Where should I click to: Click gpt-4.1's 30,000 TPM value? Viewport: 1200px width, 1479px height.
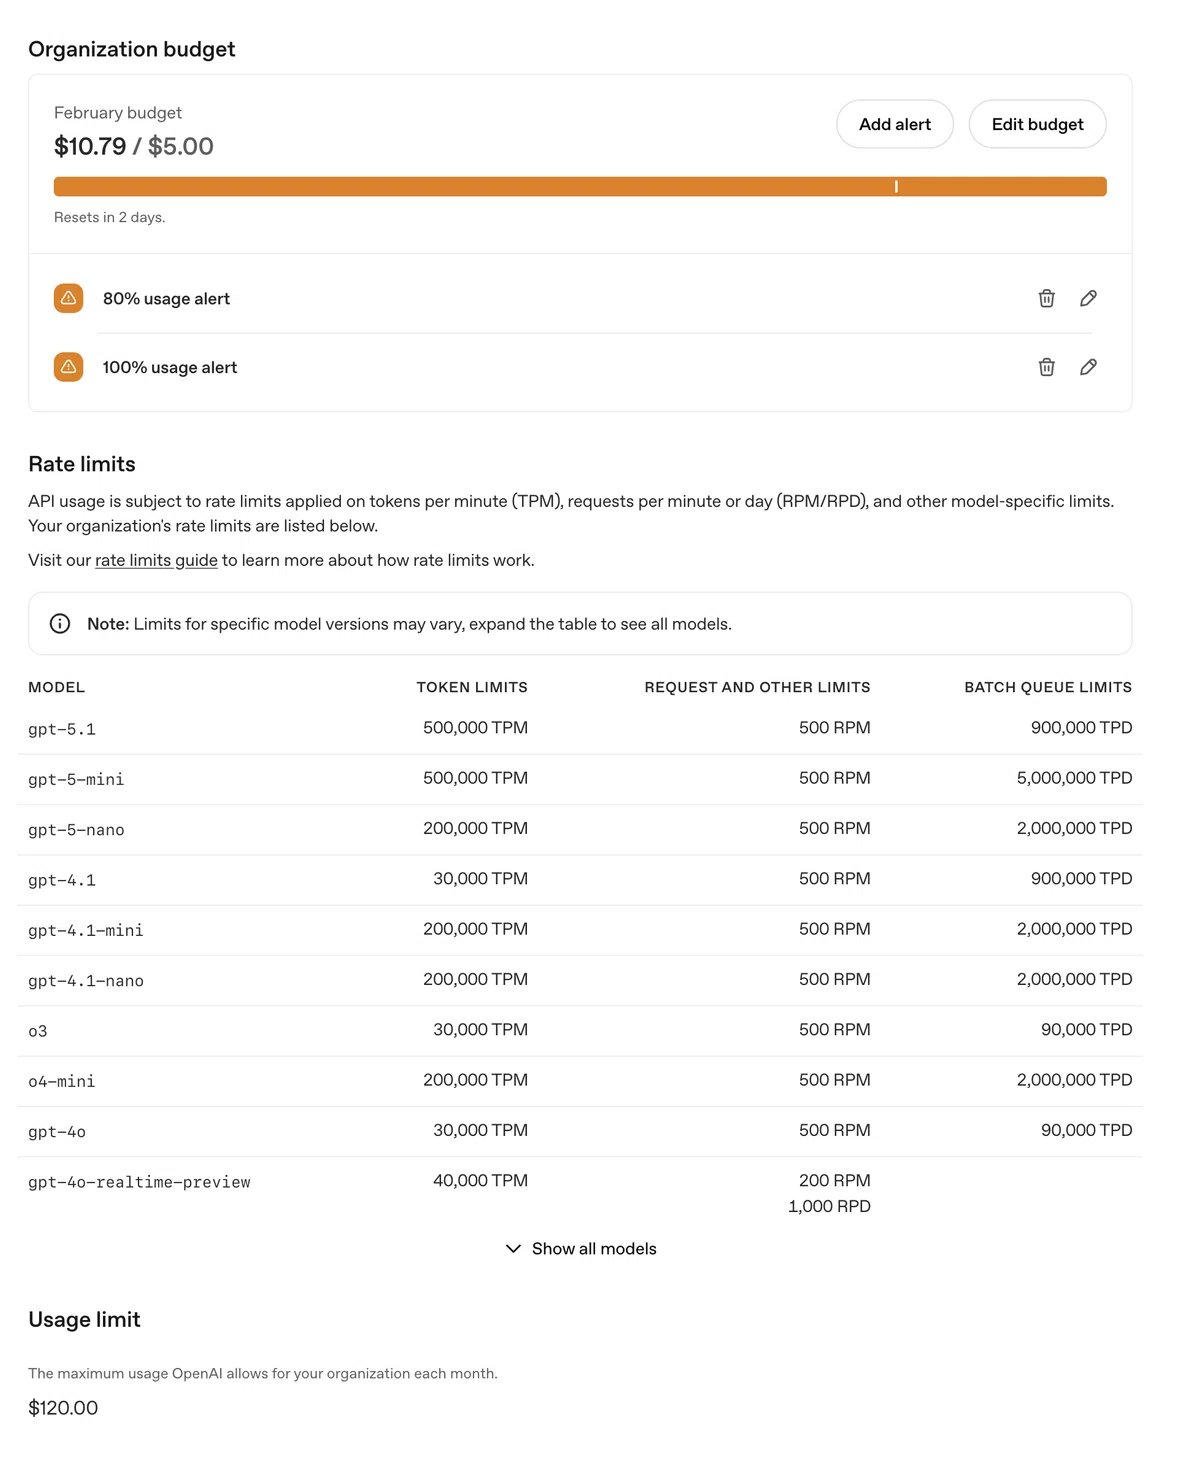480,879
